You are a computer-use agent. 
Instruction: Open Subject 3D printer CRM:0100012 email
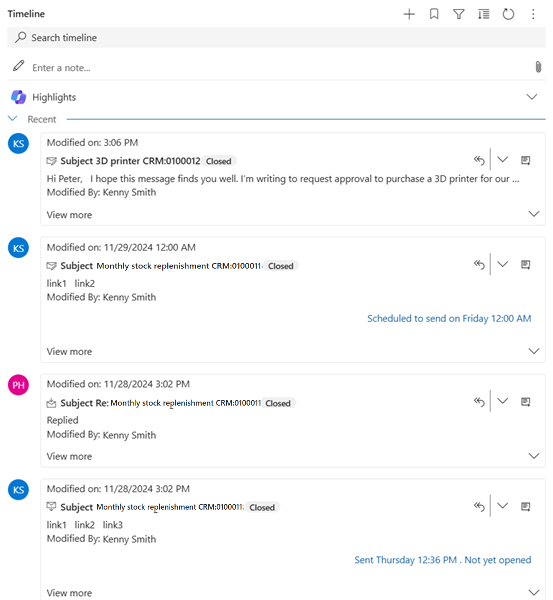(131, 161)
